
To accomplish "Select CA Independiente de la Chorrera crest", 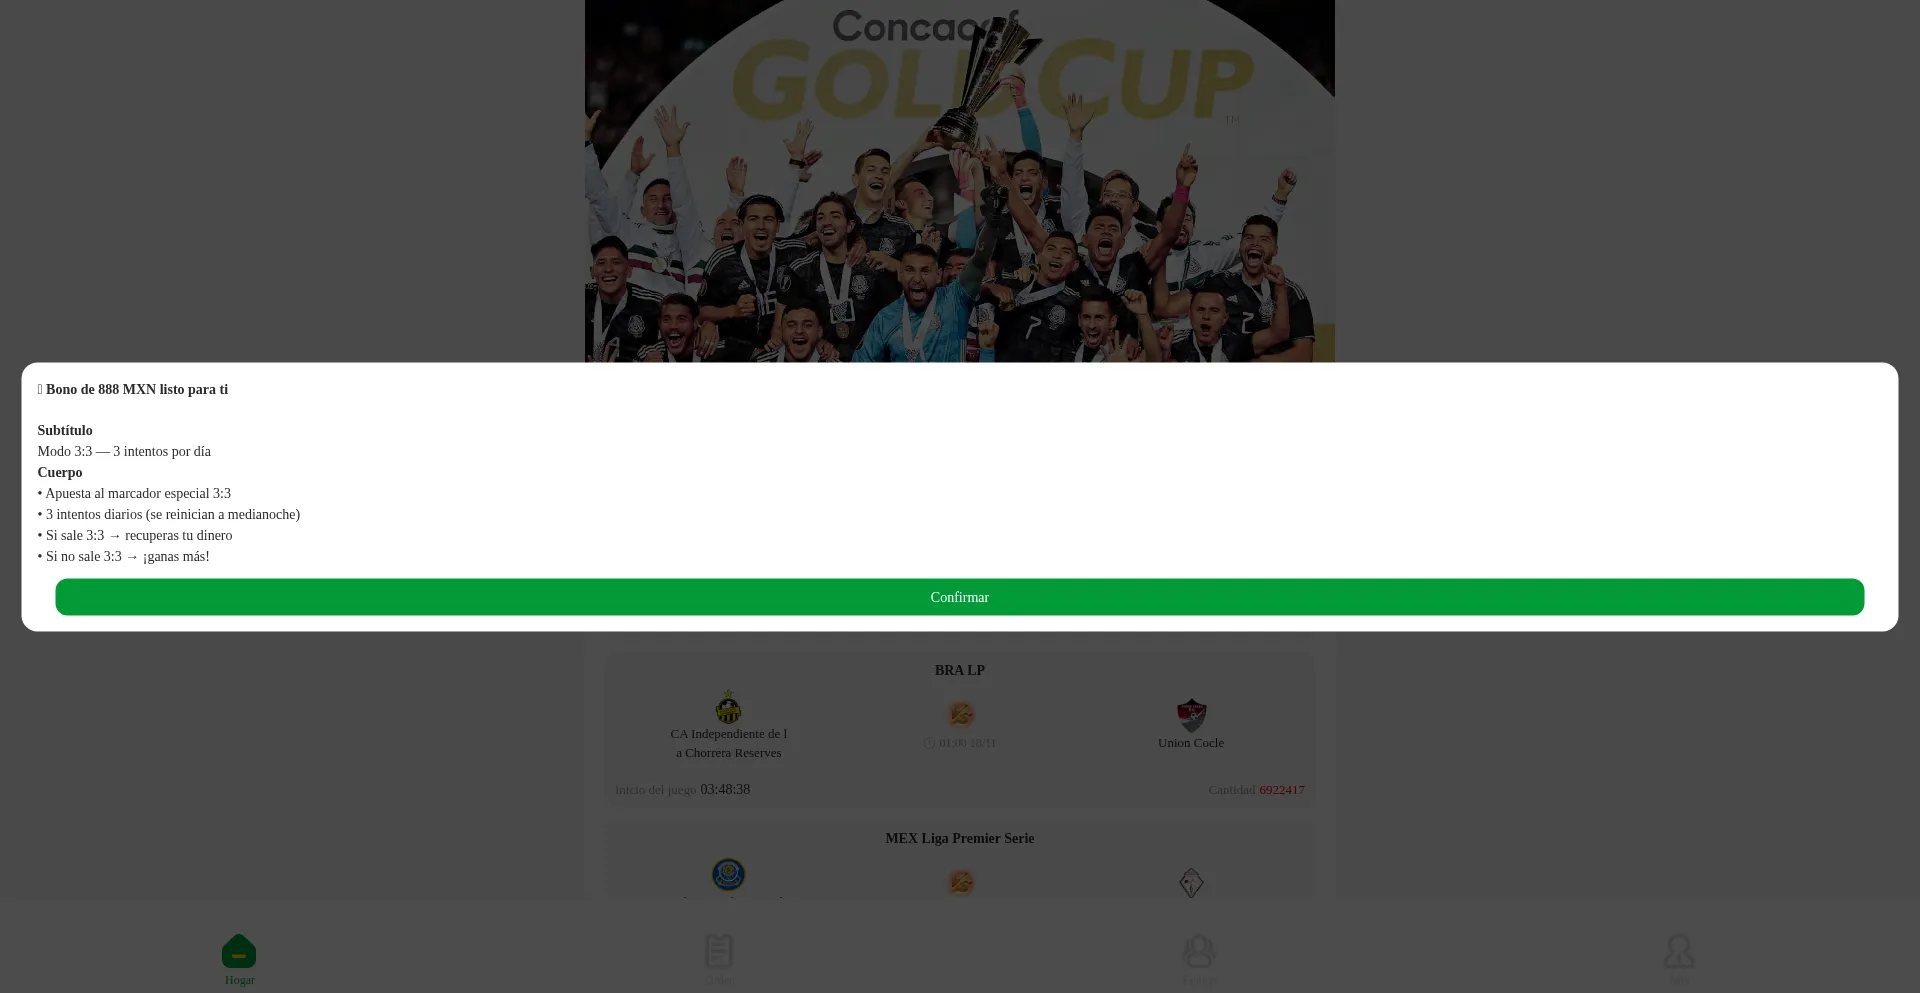I will (x=729, y=707).
